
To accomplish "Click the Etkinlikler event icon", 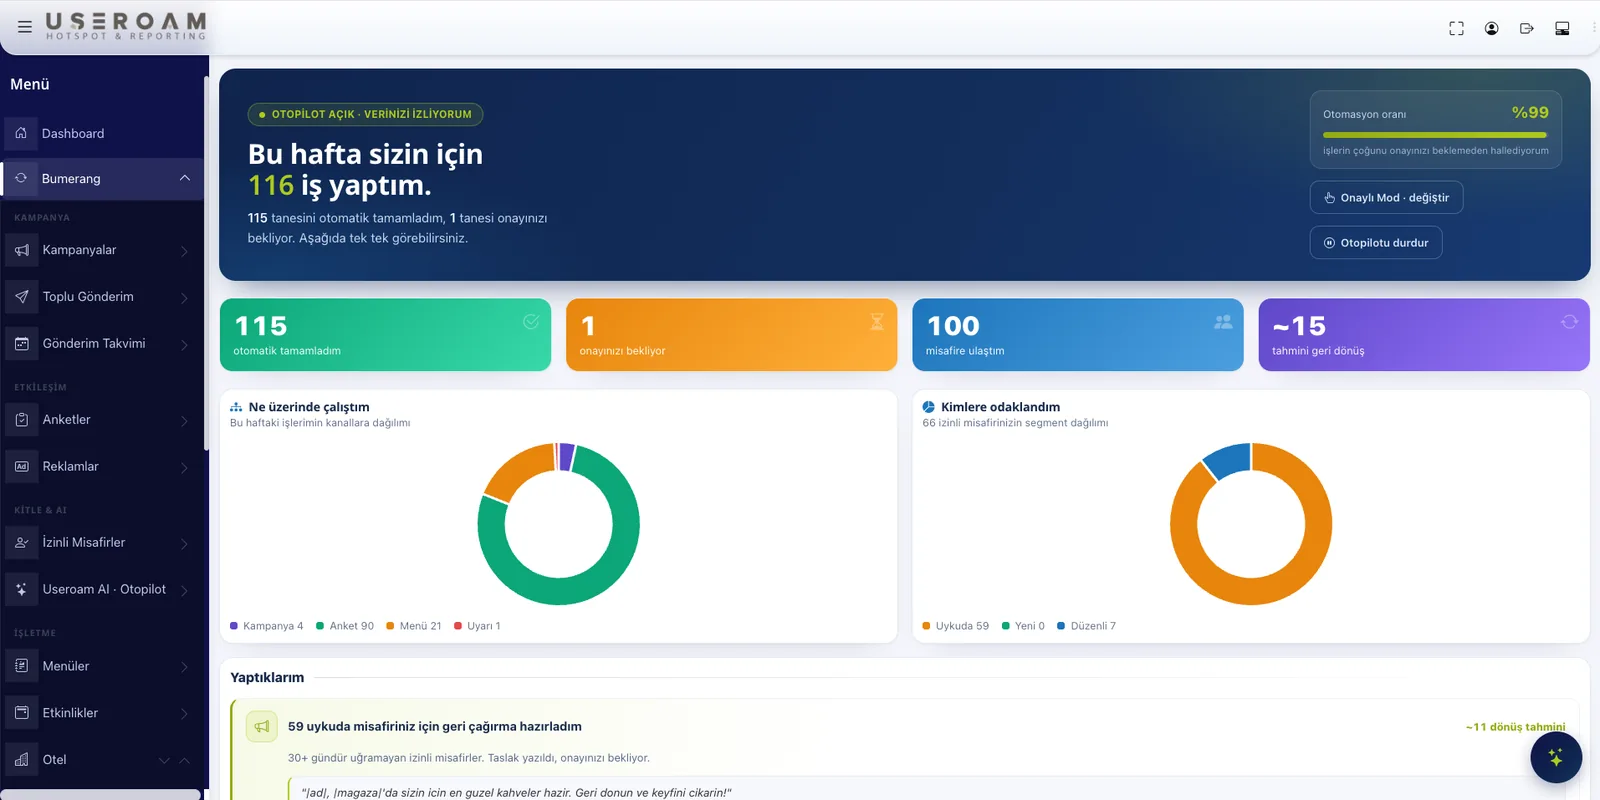I will [22, 713].
